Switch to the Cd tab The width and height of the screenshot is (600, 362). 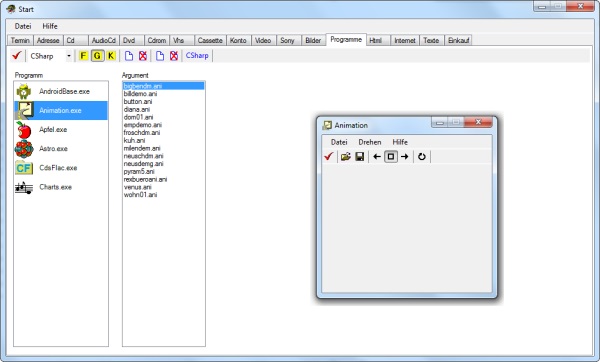[x=75, y=41]
